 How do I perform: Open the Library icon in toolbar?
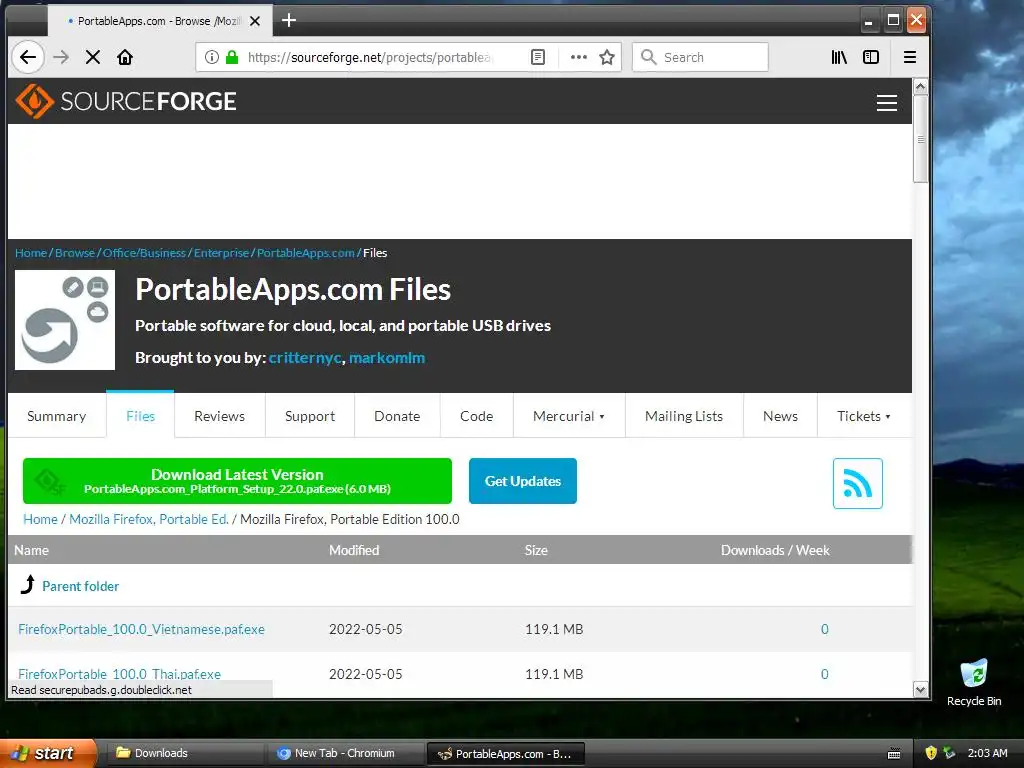click(839, 57)
